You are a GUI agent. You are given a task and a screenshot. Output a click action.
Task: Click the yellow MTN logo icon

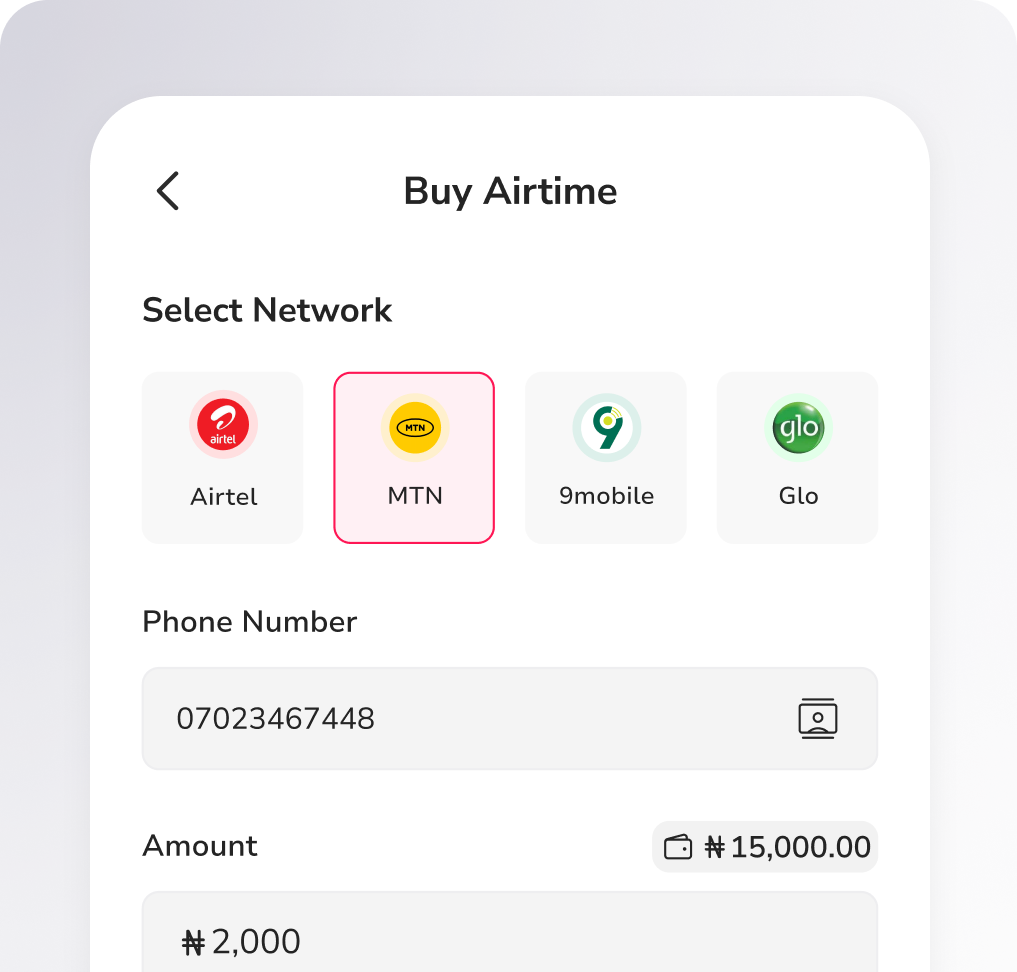point(414,428)
